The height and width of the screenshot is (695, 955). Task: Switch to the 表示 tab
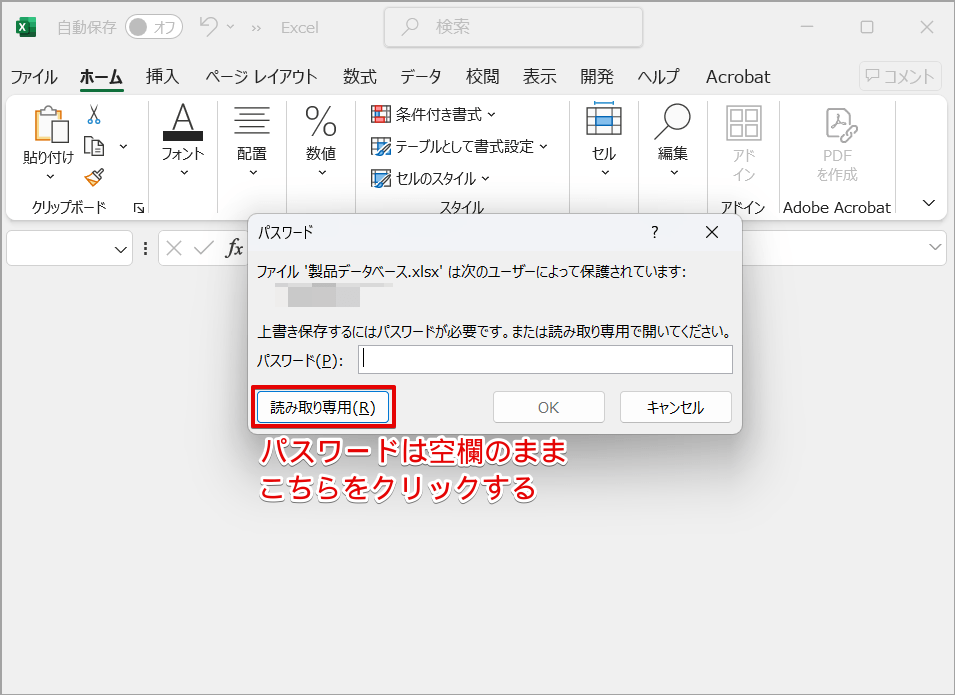pos(540,77)
